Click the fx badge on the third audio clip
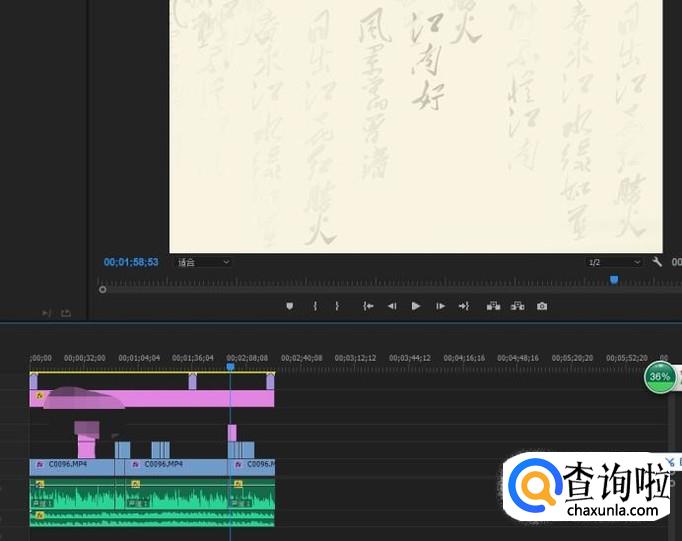 [238, 484]
